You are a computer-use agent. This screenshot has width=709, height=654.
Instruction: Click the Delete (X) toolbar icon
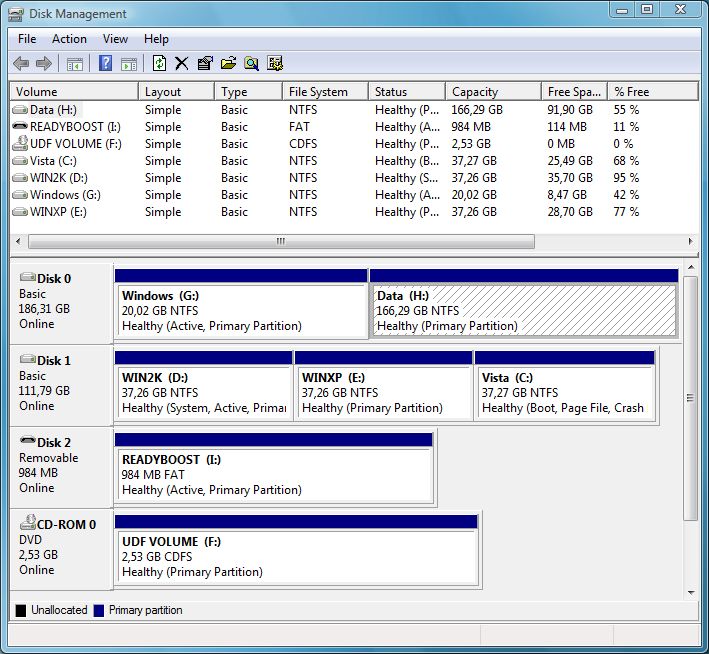[x=182, y=64]
